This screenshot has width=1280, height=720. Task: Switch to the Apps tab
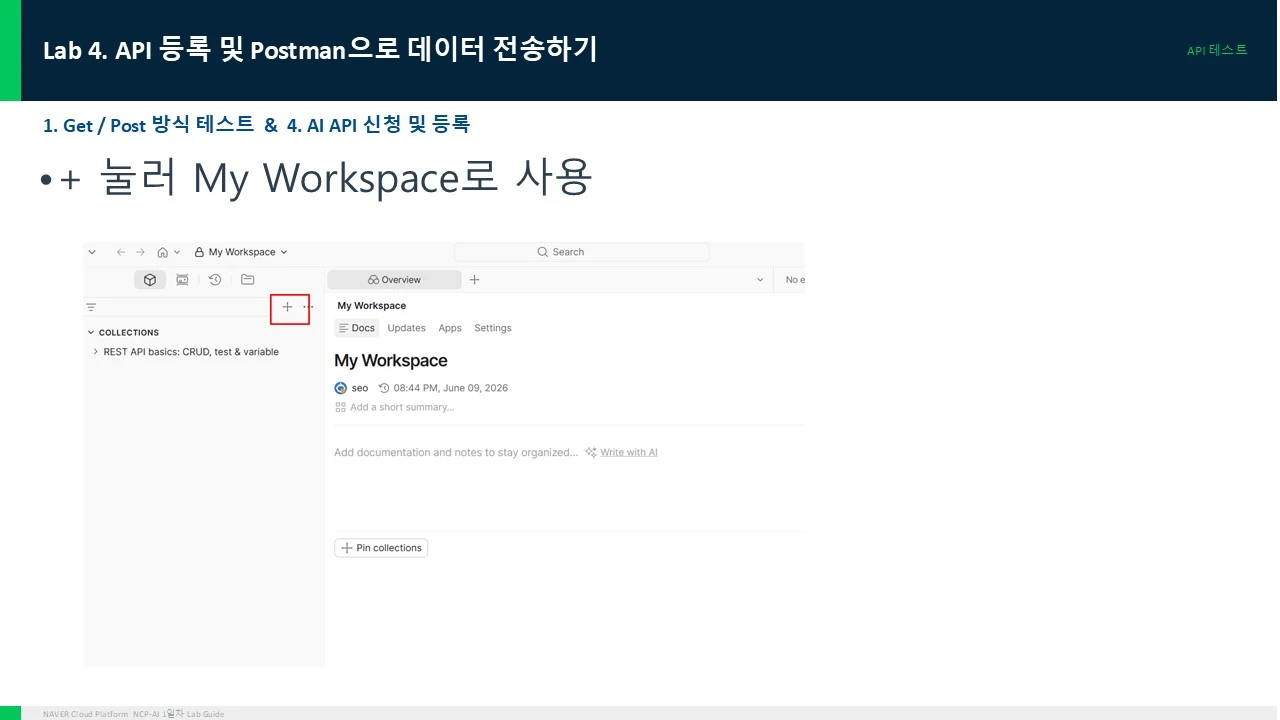pyautogui.click(x=450, y=328)
